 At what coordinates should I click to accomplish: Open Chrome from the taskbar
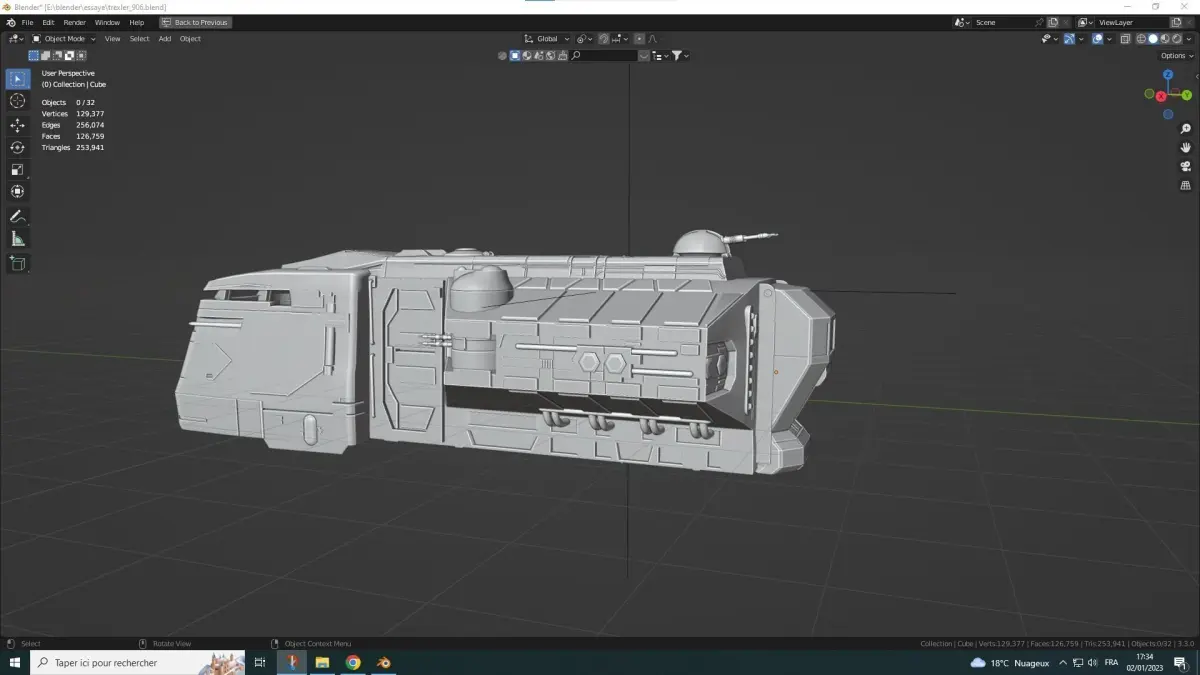pyautogui.click(x=353, y=662)
